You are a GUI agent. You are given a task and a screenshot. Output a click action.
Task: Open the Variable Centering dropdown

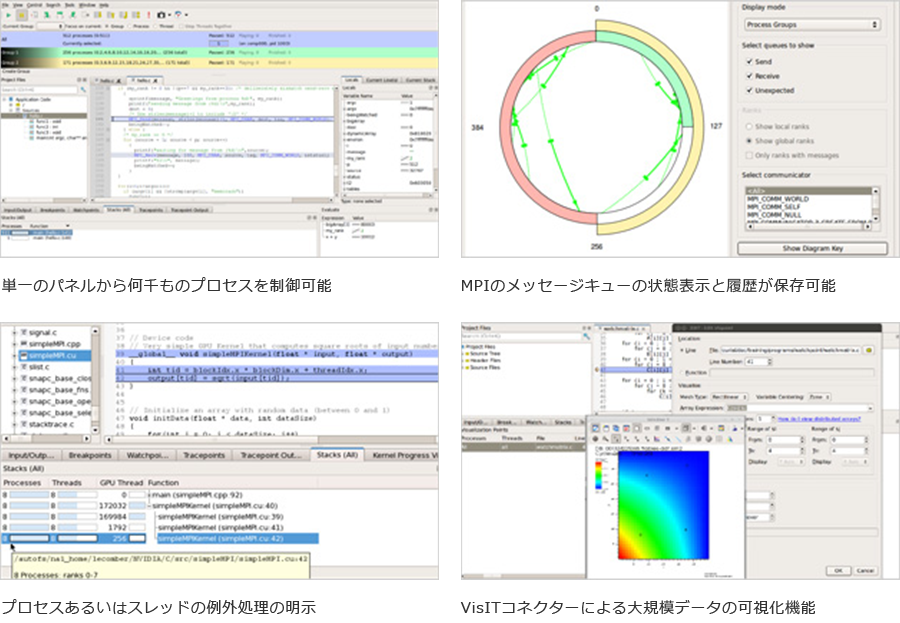(819, 397)
